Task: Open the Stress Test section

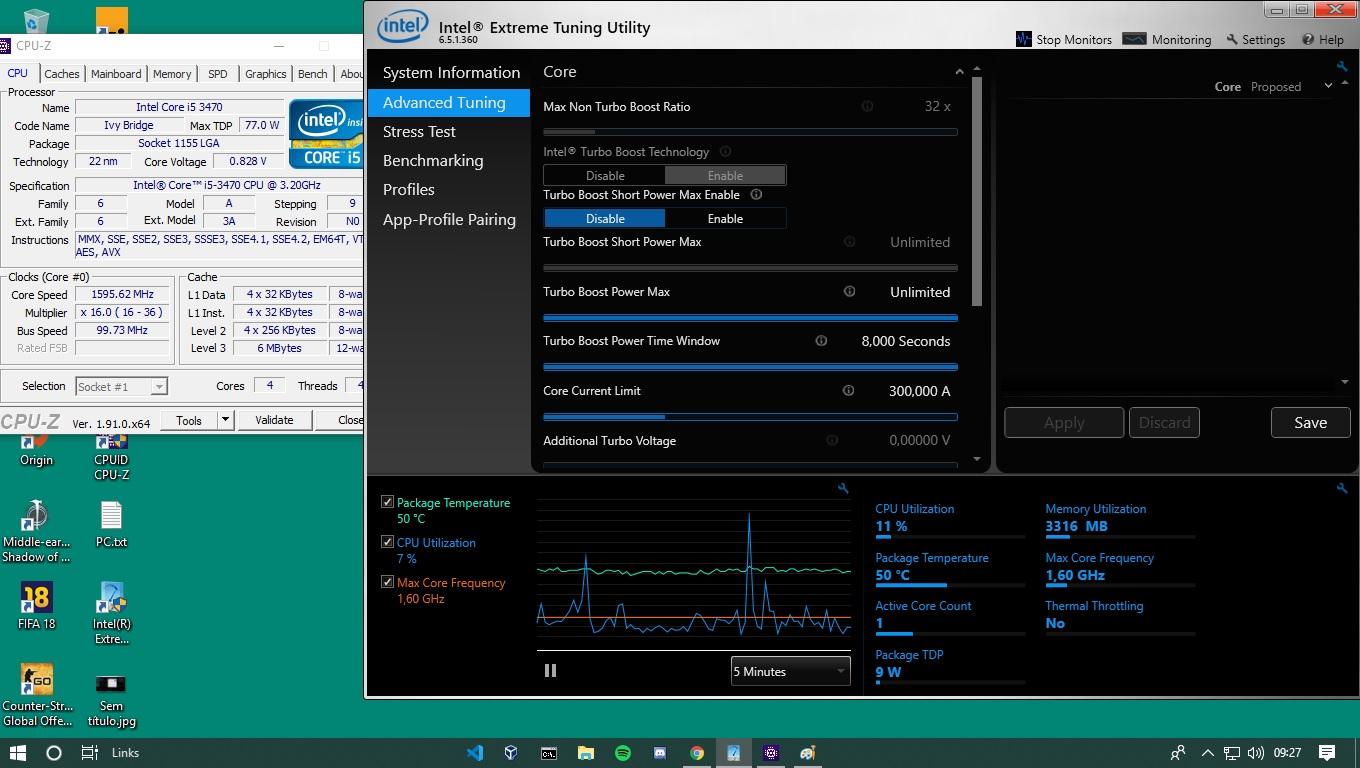Action: pyautogui.click(x=449, y=132)
